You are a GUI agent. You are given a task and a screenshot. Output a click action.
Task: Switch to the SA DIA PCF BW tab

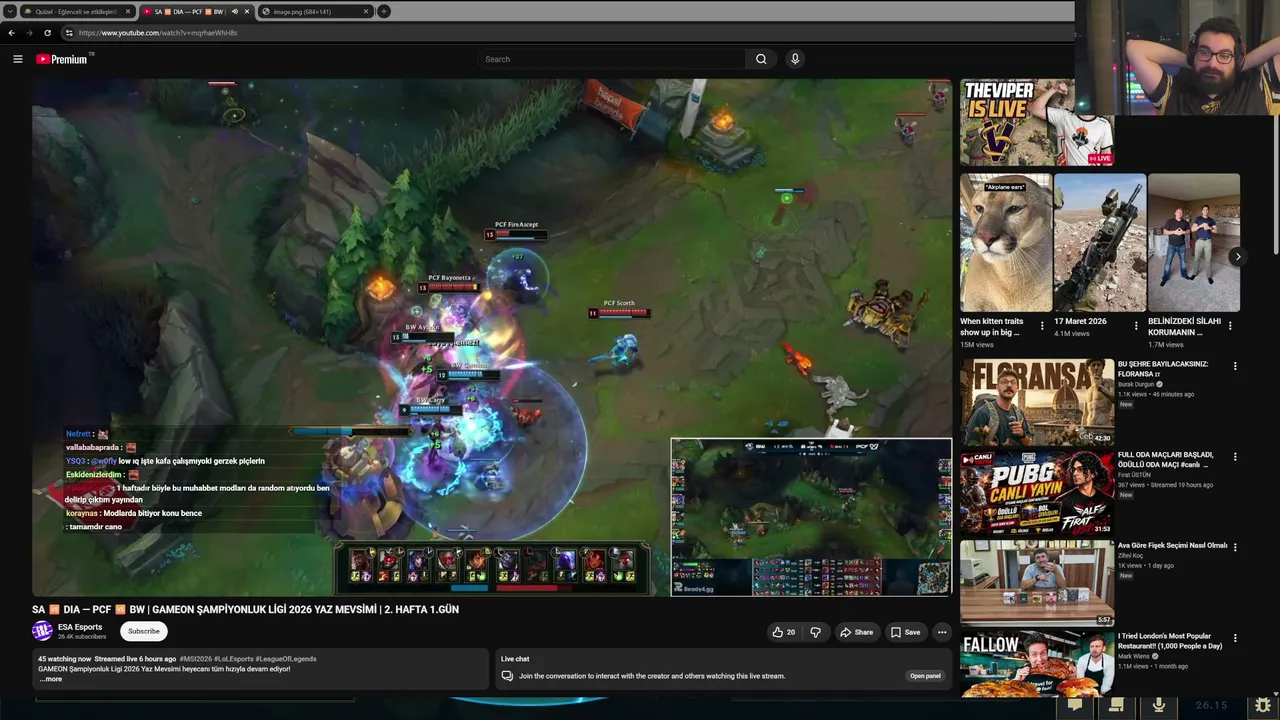tap(195, 12)
